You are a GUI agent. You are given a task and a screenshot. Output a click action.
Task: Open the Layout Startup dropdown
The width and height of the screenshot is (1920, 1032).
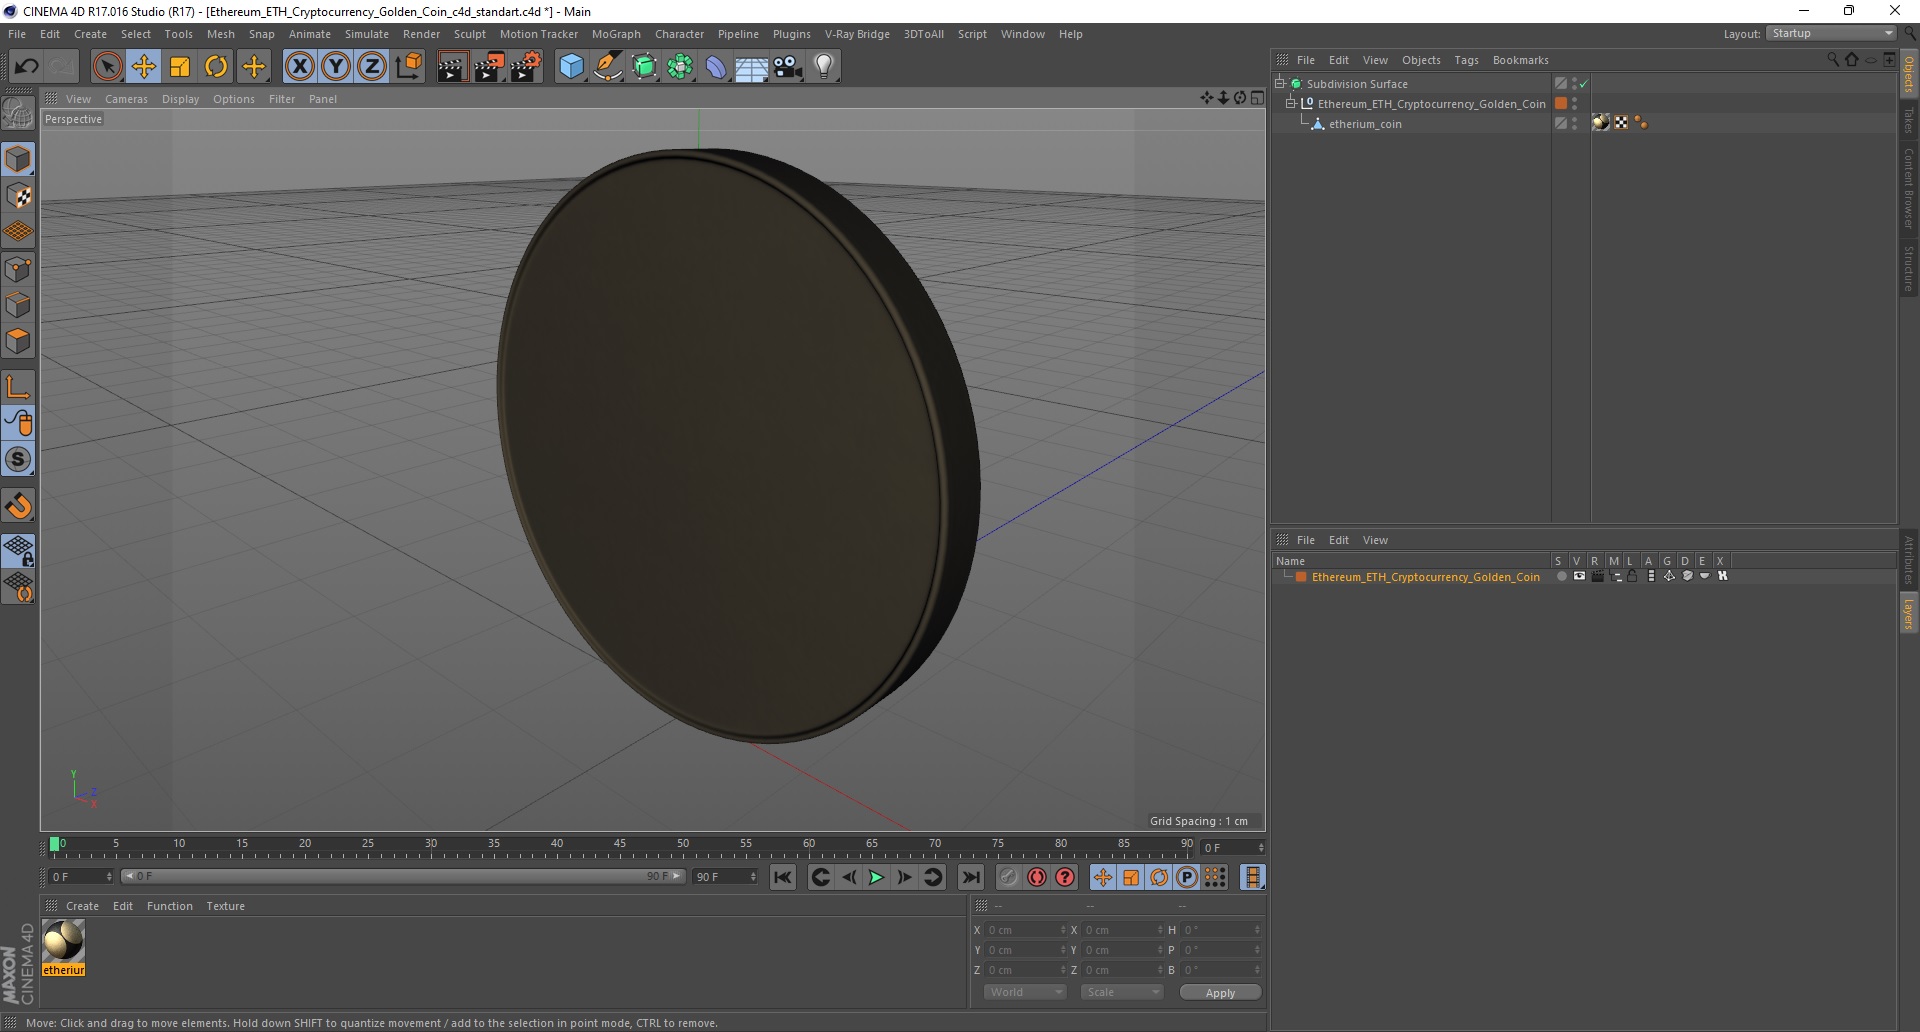[1831, 34]
